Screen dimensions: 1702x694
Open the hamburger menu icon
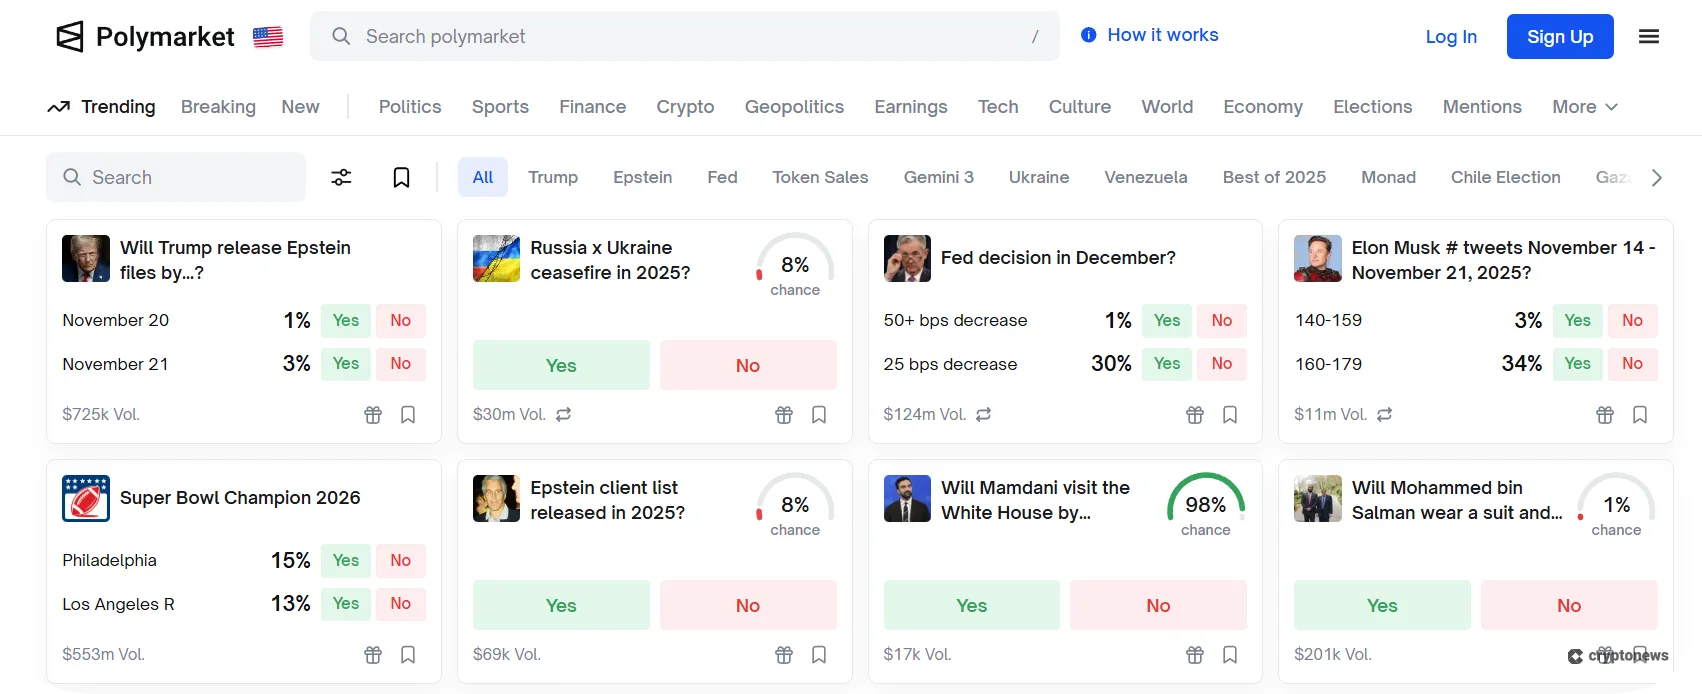(1649, 37)
